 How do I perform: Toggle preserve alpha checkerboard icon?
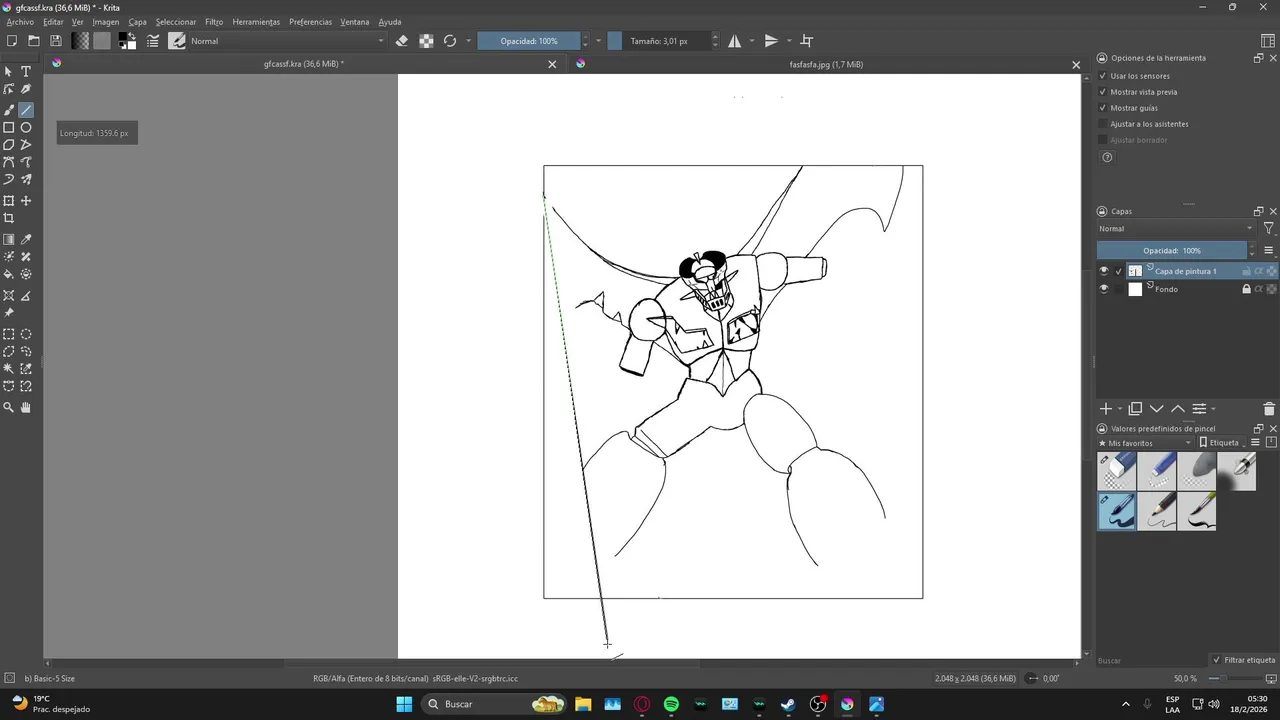point(426,41)
